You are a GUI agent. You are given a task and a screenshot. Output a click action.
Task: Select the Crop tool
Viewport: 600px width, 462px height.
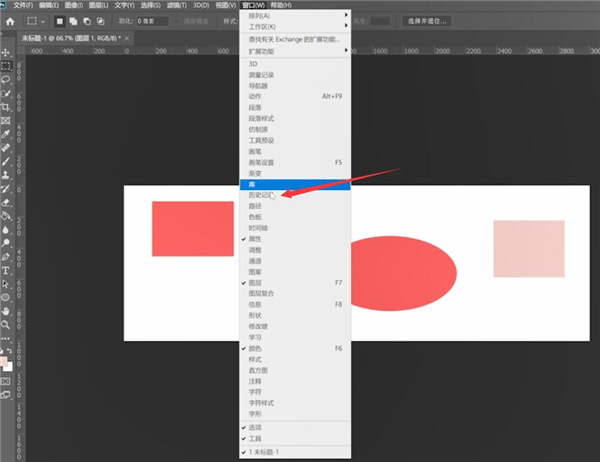6,107
